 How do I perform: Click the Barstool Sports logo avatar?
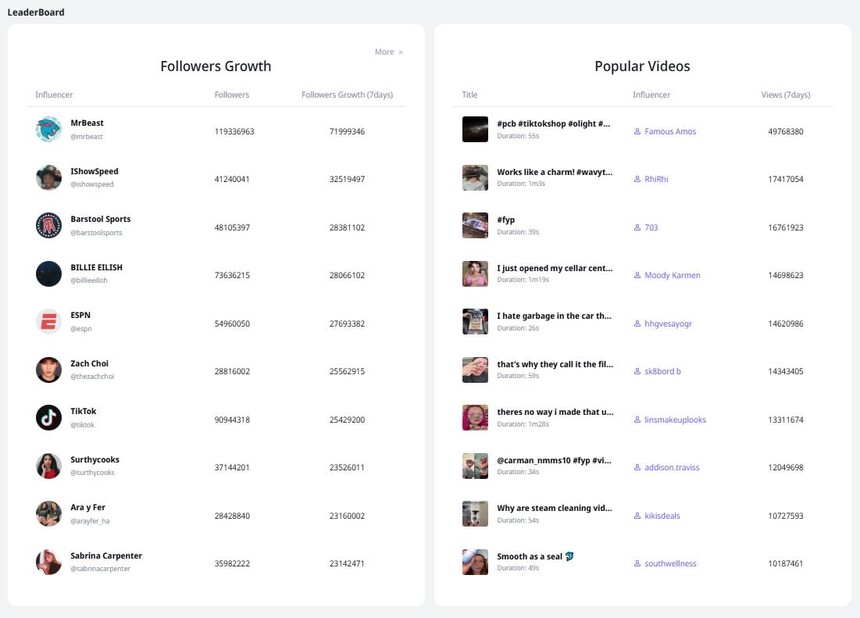(49, 225)
